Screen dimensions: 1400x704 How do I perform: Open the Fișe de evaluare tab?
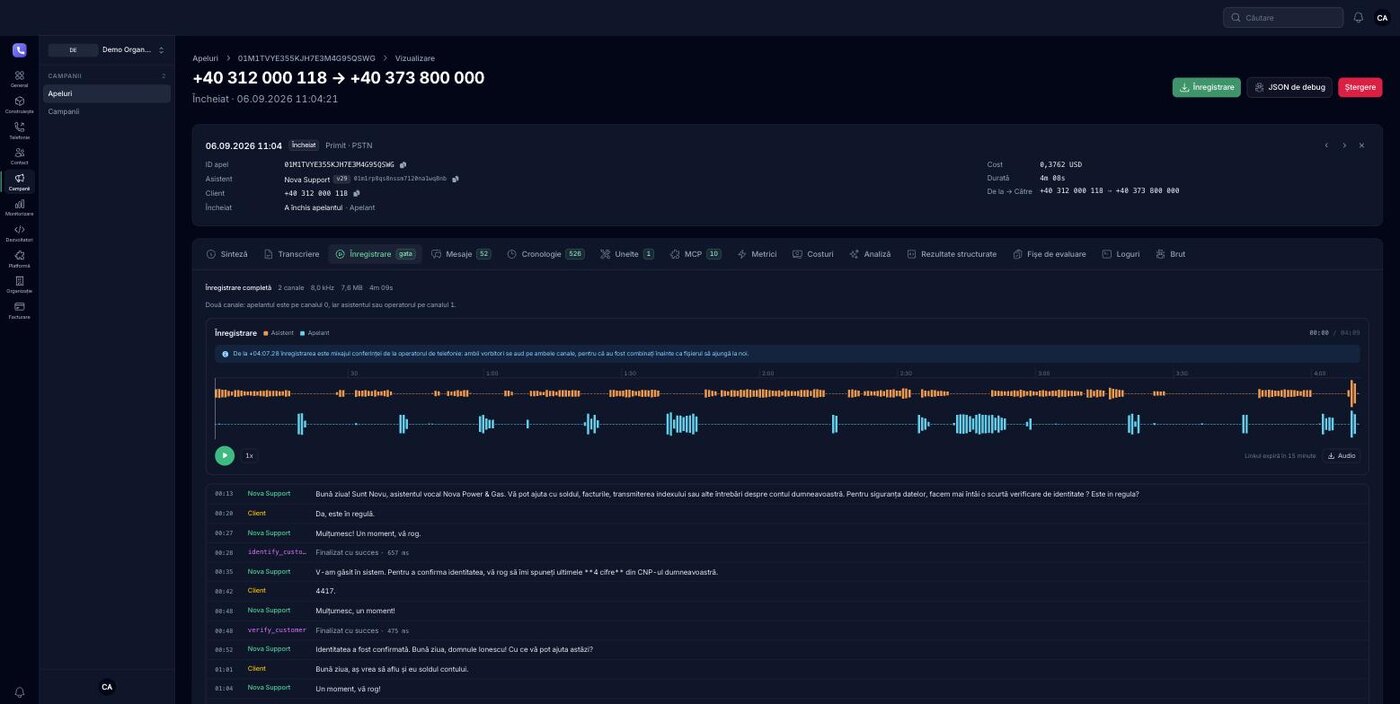tap(1049, 254)
